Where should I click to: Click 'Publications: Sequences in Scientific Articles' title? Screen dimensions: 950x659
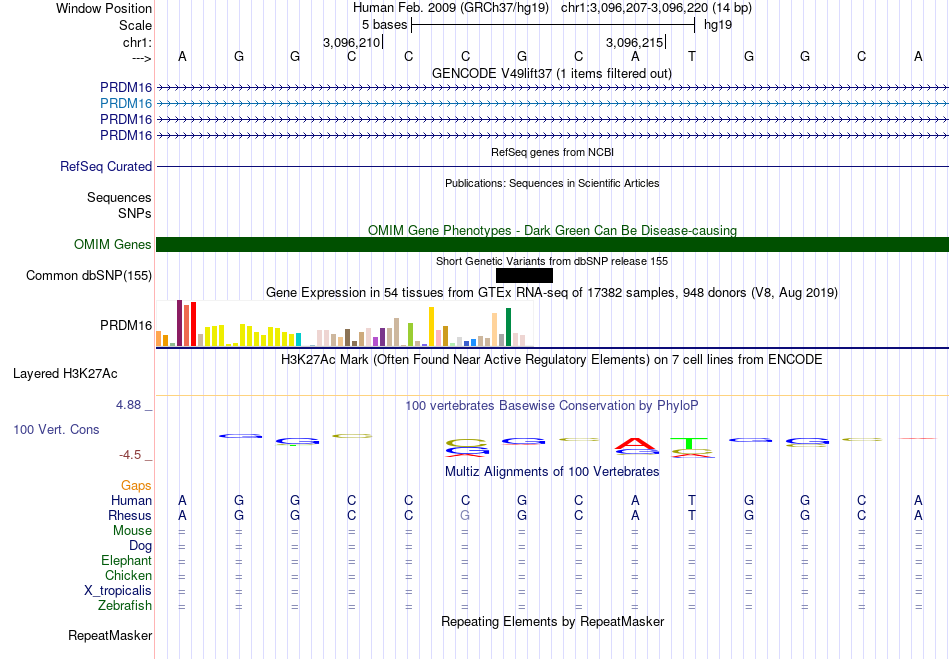(552, 184)
